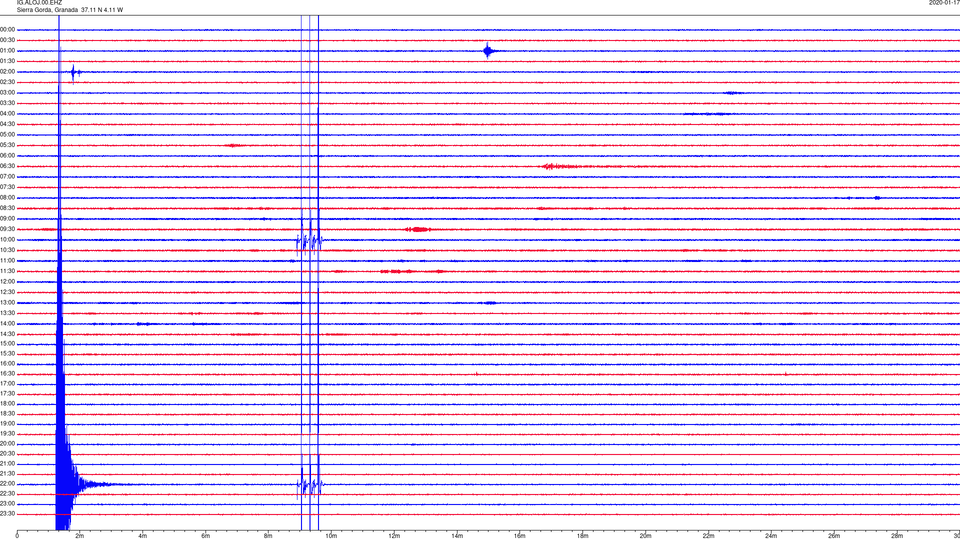Select the small blue event on 02:00 trace

click(x=74, y=73)
